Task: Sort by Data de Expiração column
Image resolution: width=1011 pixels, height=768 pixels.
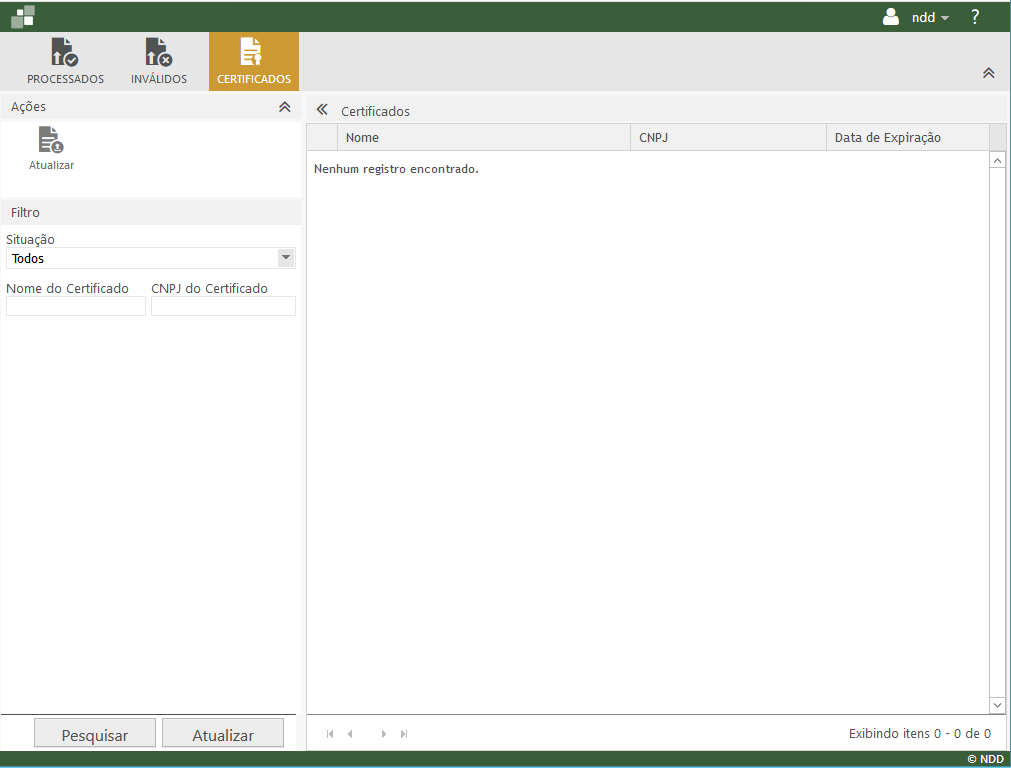Action: coord(906,138)
